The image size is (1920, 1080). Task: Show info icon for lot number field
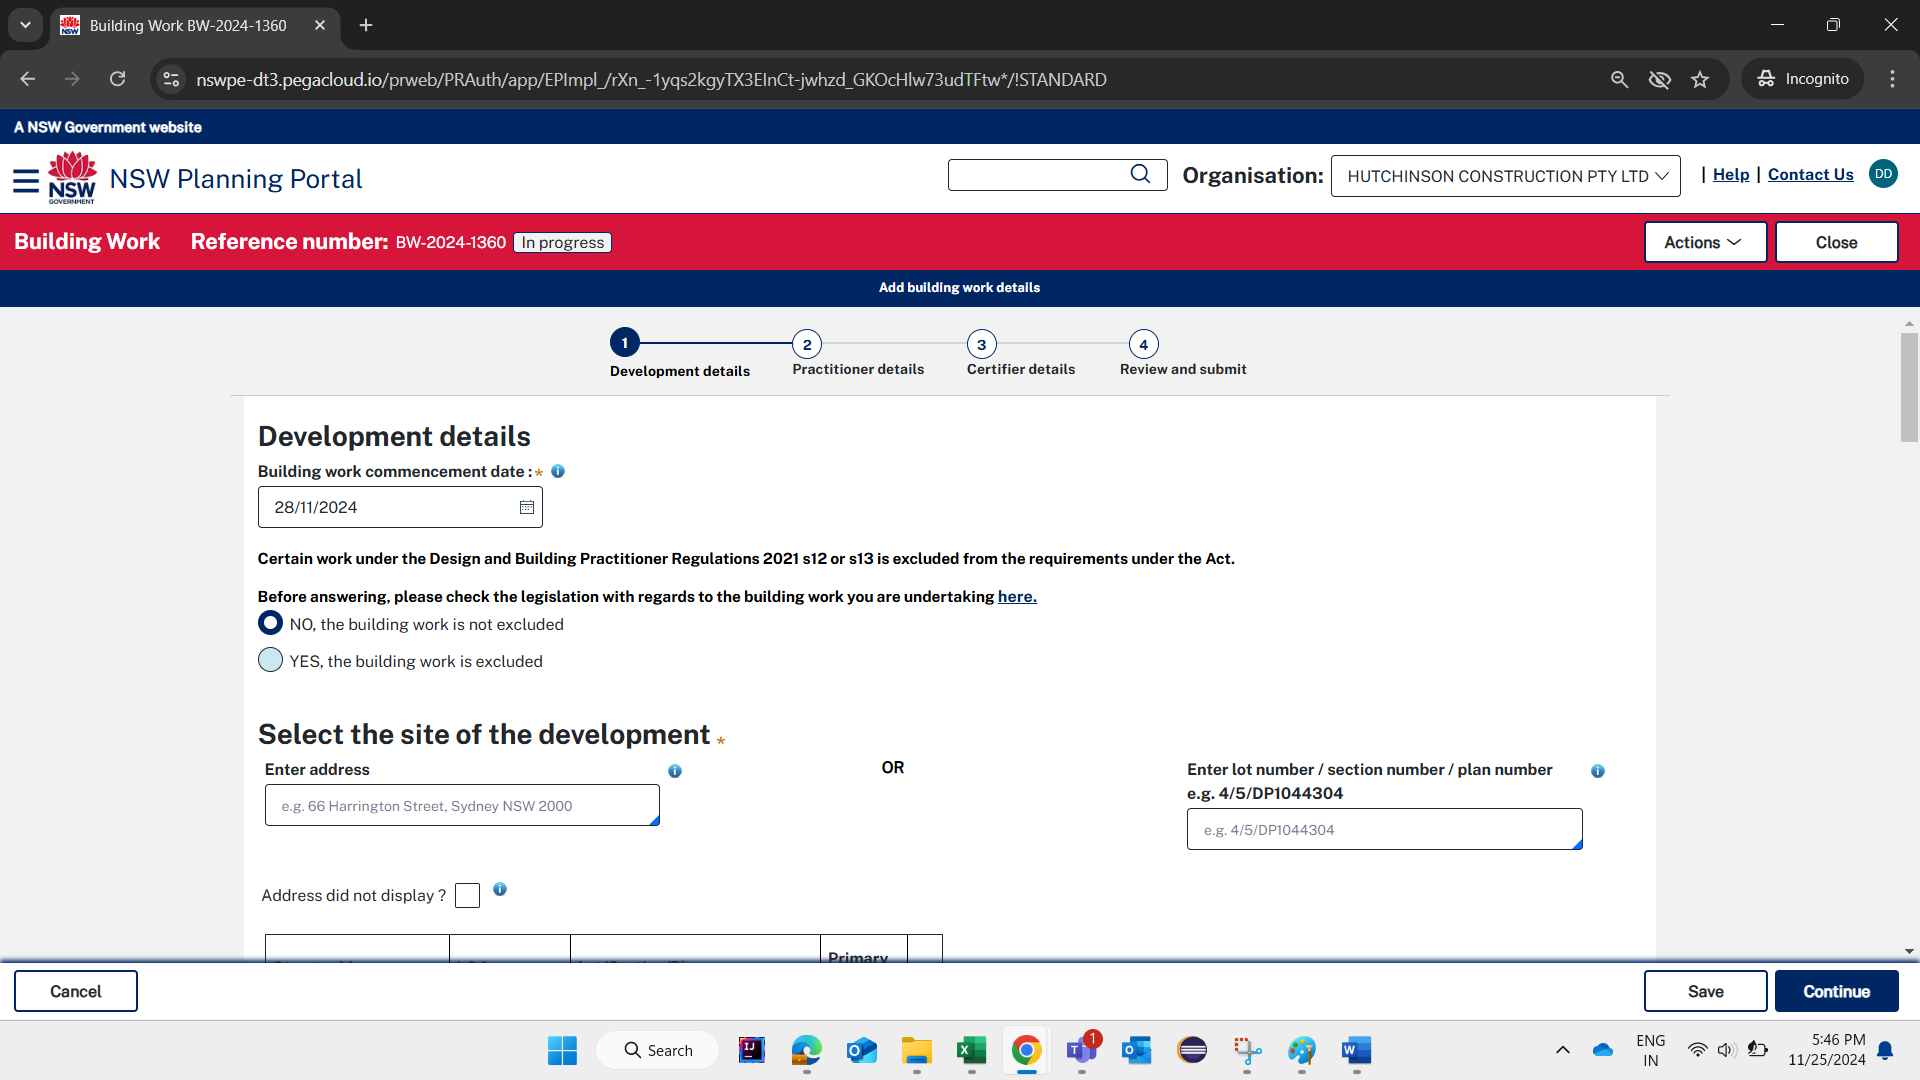click(1598, 771)
